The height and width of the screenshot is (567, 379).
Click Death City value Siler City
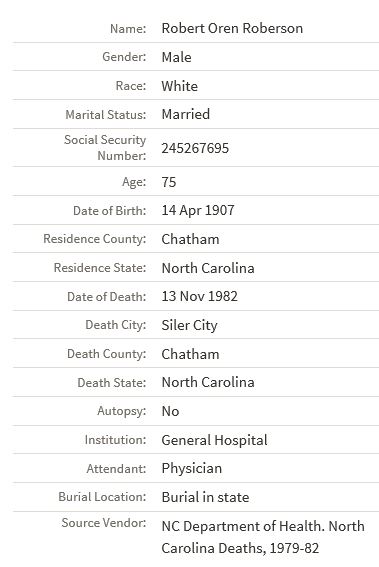(190, 325)
